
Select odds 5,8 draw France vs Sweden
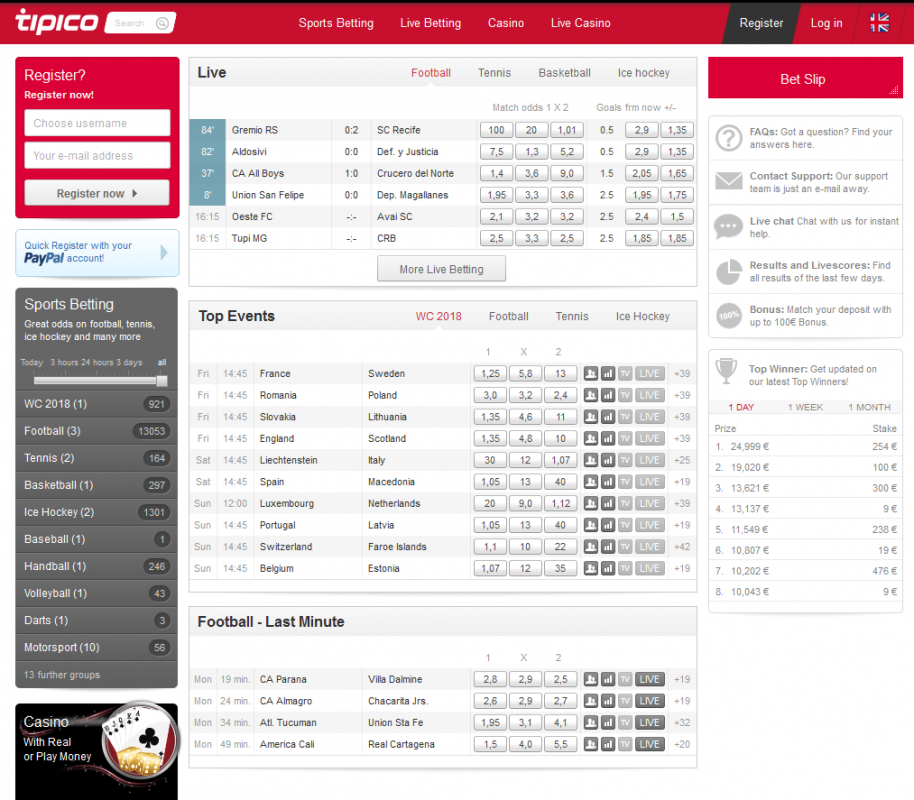tap(525, 373)
